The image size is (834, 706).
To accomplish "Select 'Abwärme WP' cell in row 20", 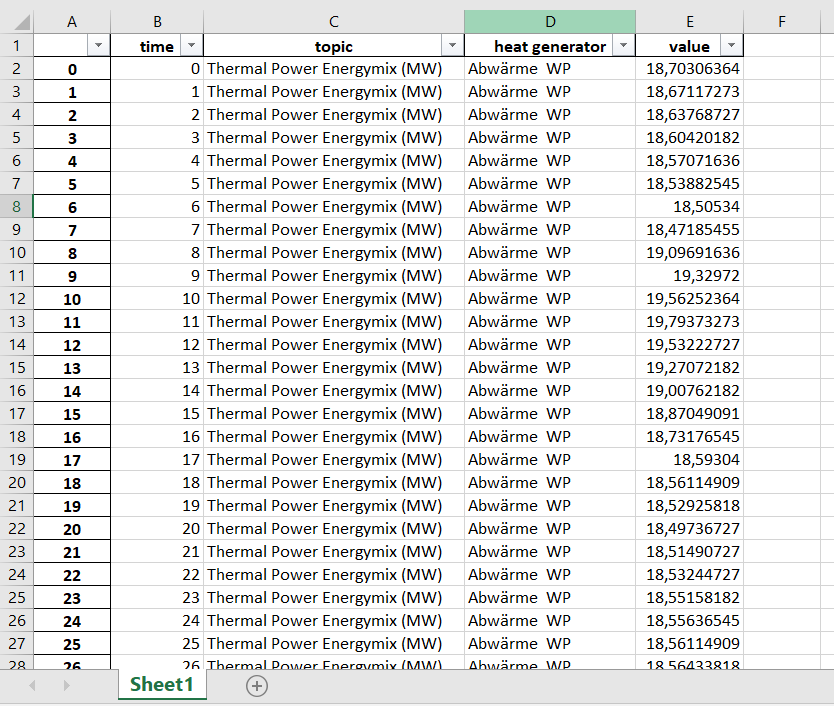I will [550, 483].
